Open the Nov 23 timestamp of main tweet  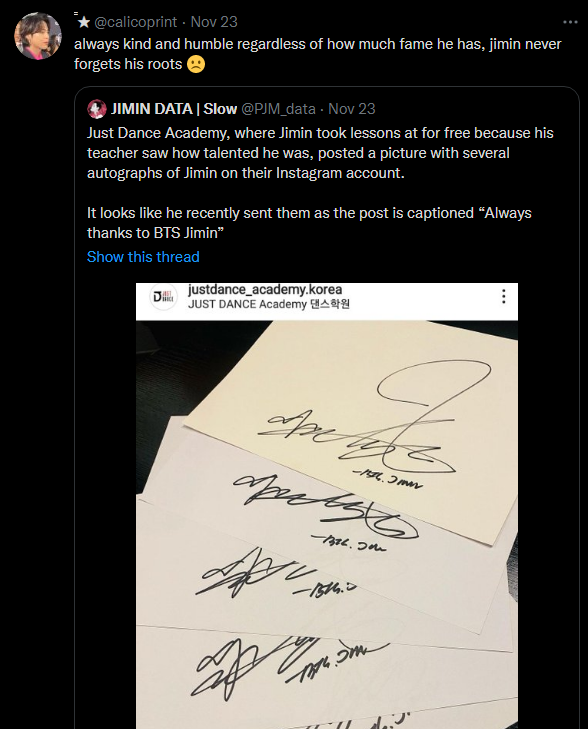coord(214,22)
